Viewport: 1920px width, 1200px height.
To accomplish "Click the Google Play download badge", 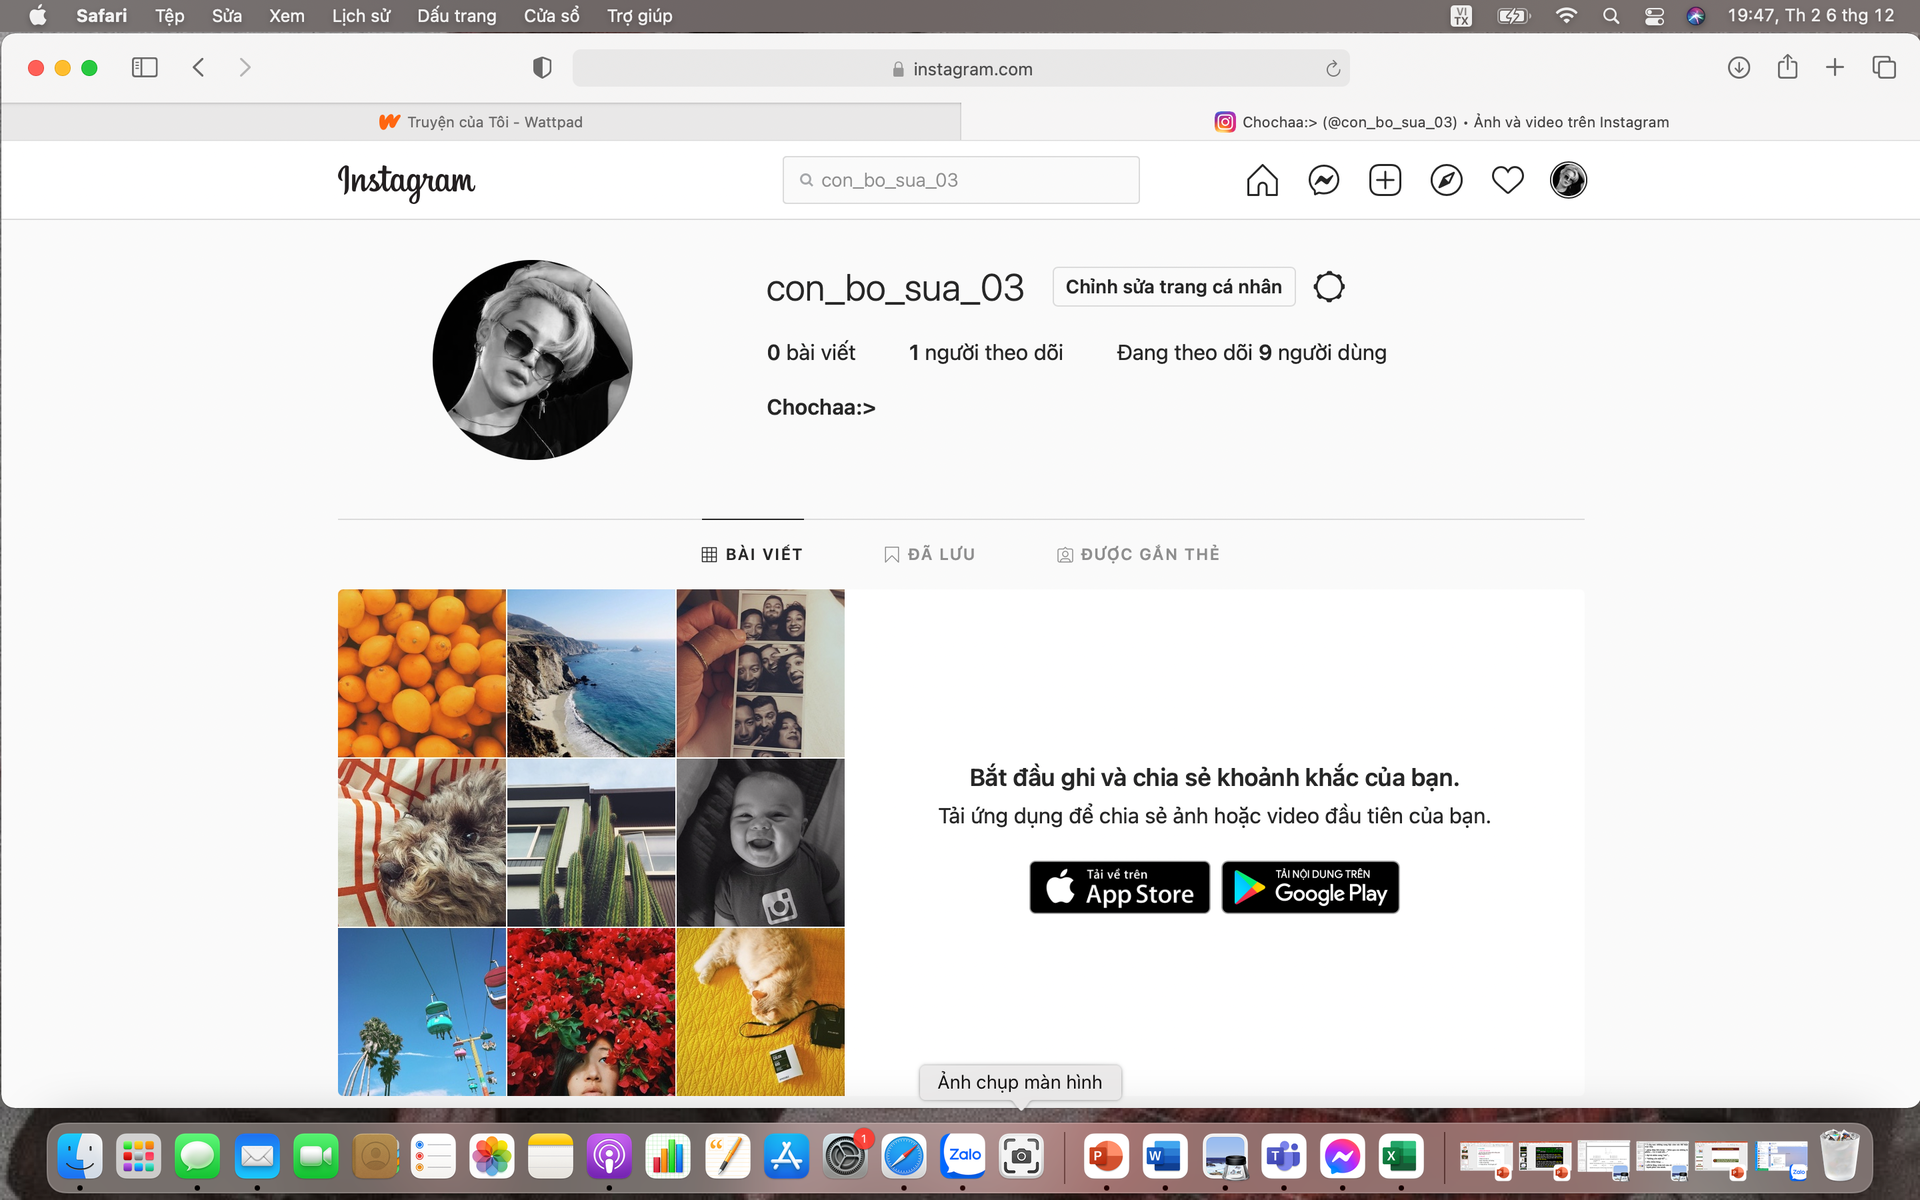I will (1310, 887).
